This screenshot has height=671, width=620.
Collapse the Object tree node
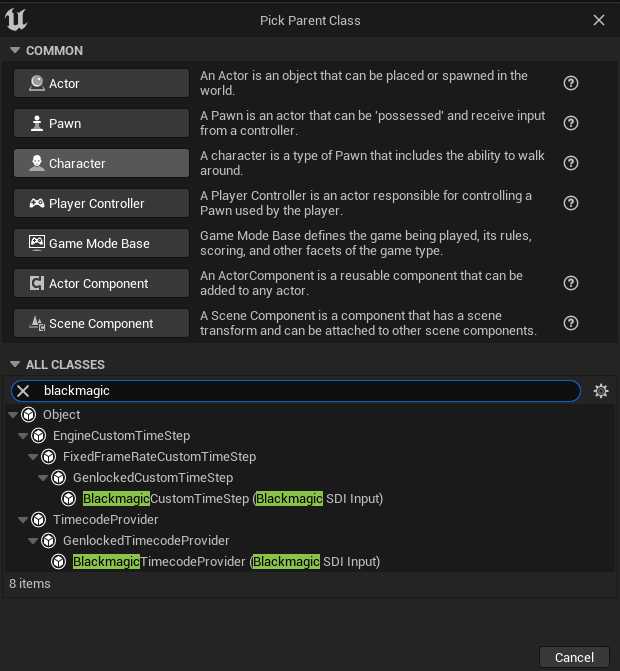pyautogui.click(x=13, y=415)
